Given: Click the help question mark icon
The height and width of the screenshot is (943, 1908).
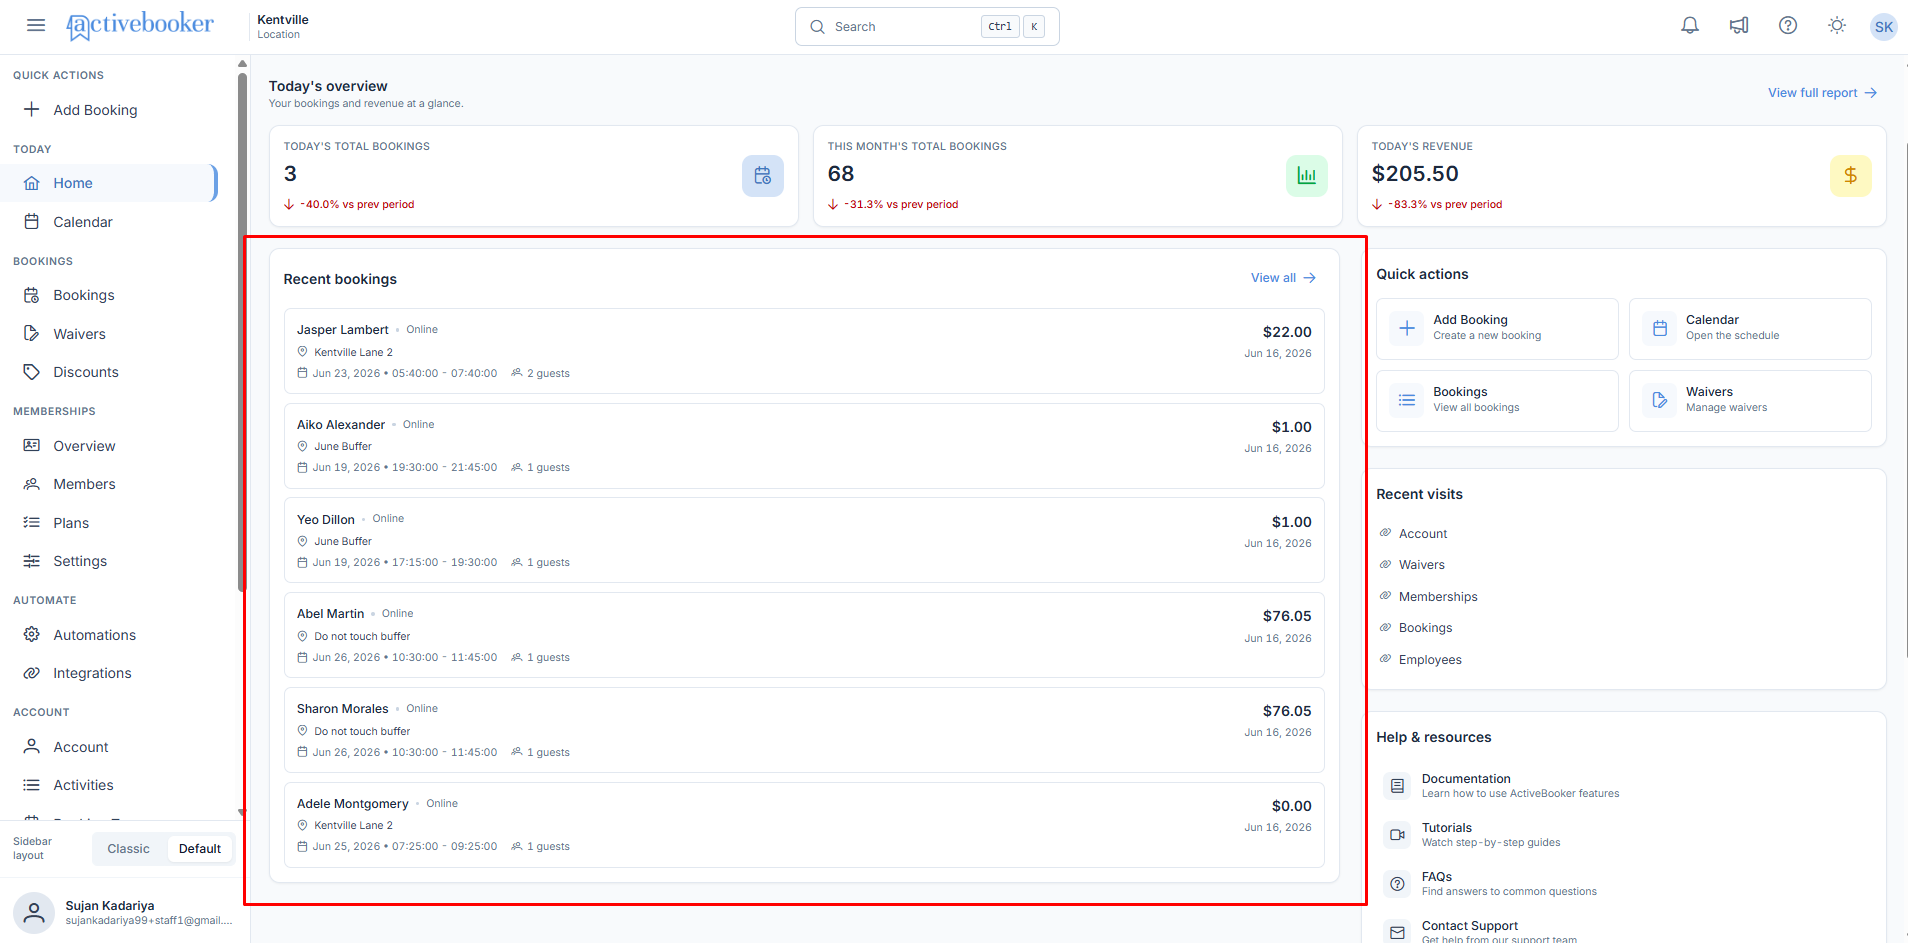Looking at the screenshot, I should (x=1788, y=26).
